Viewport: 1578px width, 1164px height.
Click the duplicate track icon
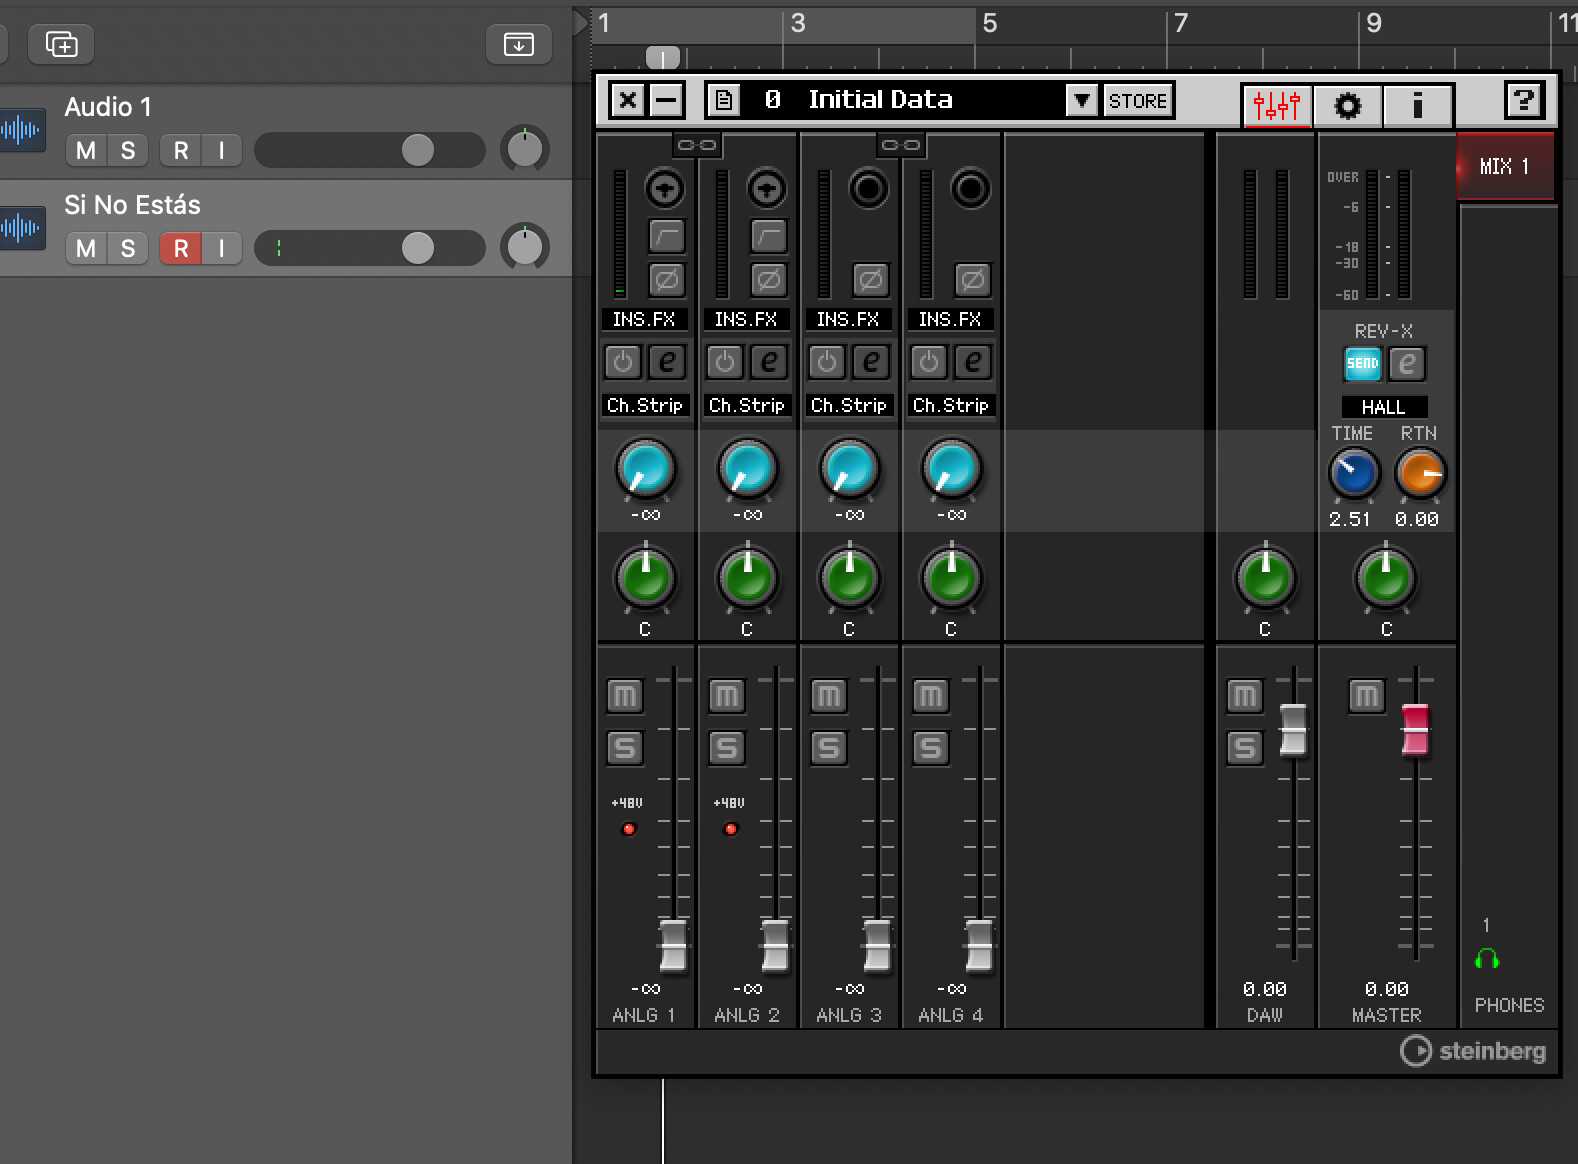coord(61,44)
